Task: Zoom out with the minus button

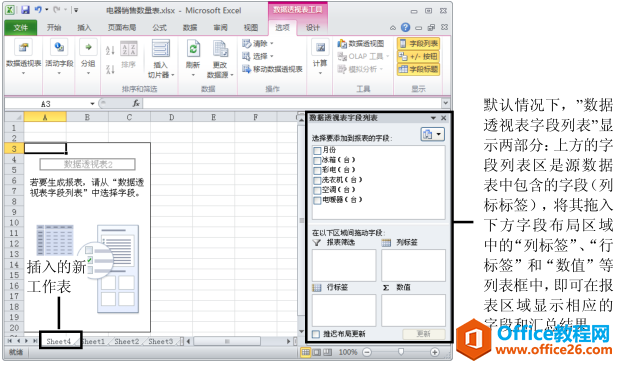Action: tap(367, 352)
